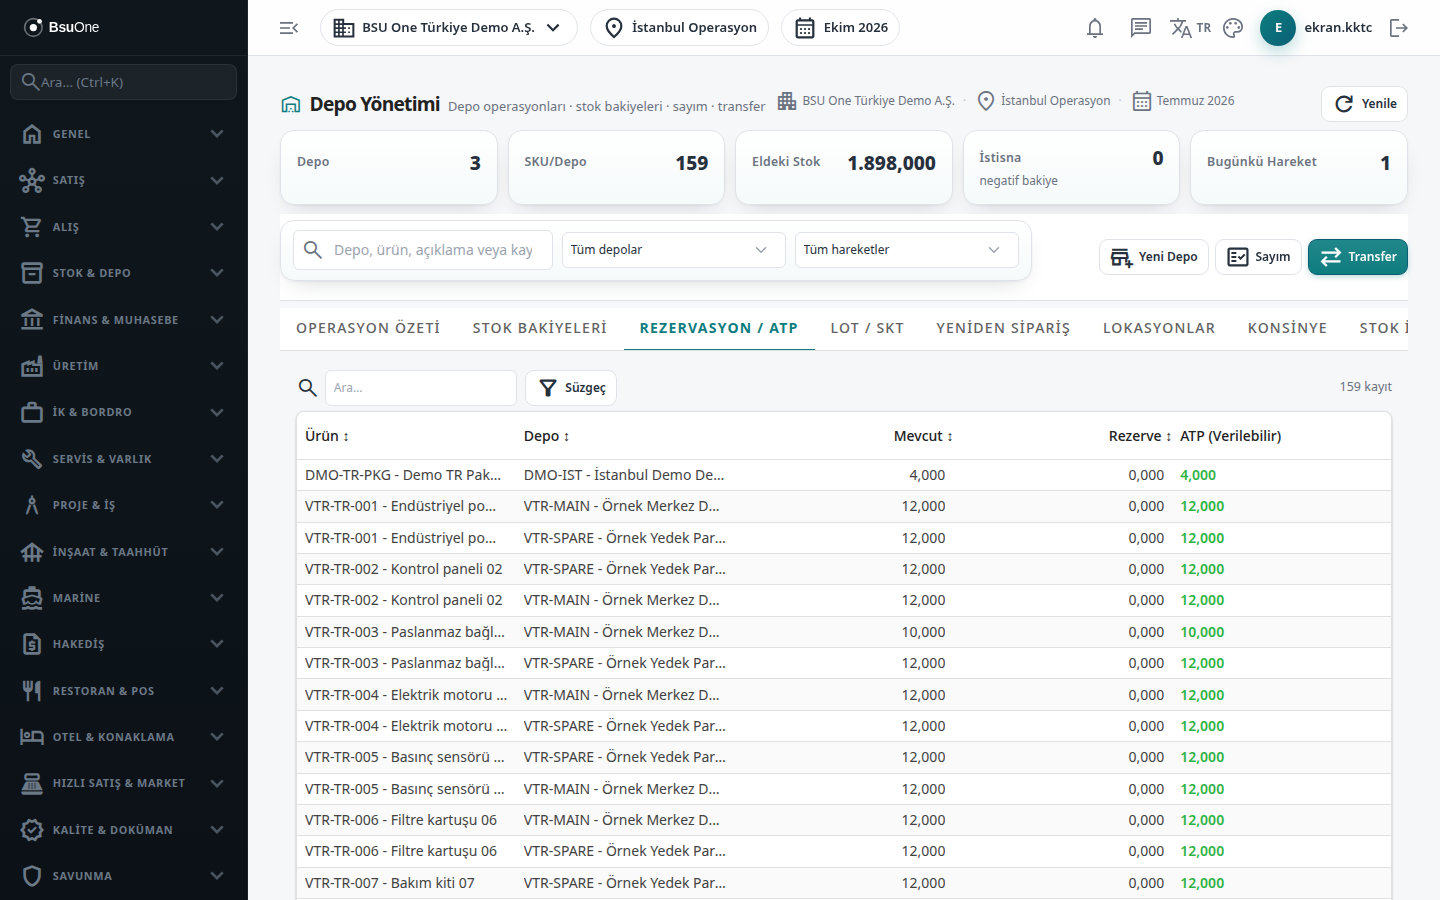Click the logout icon beside ekran.kktc
The image size is (1440, 900).
1399,28
